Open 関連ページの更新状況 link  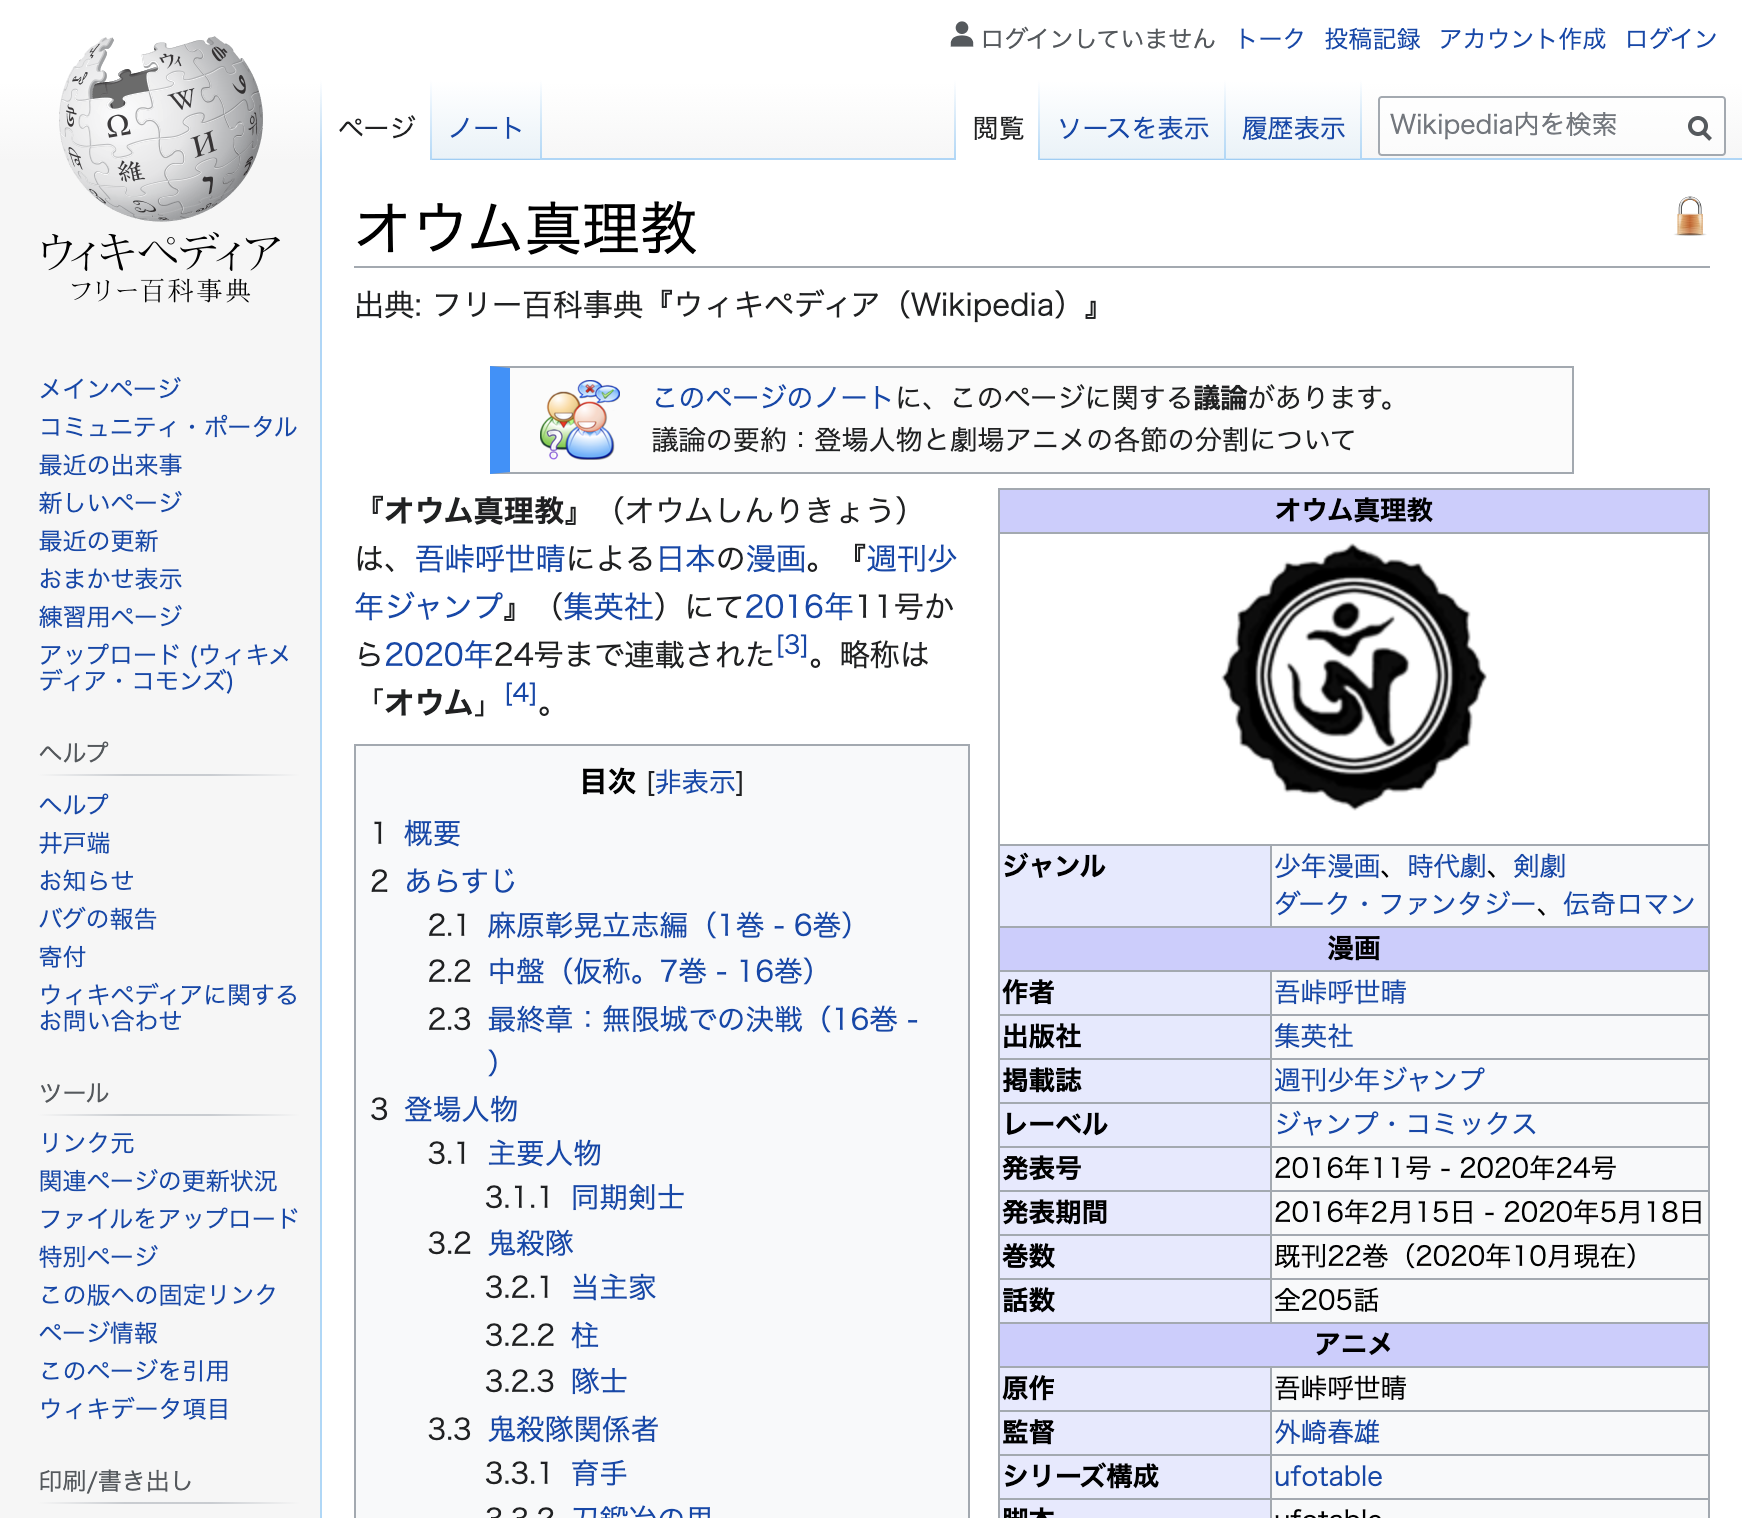click(158, 1181)
